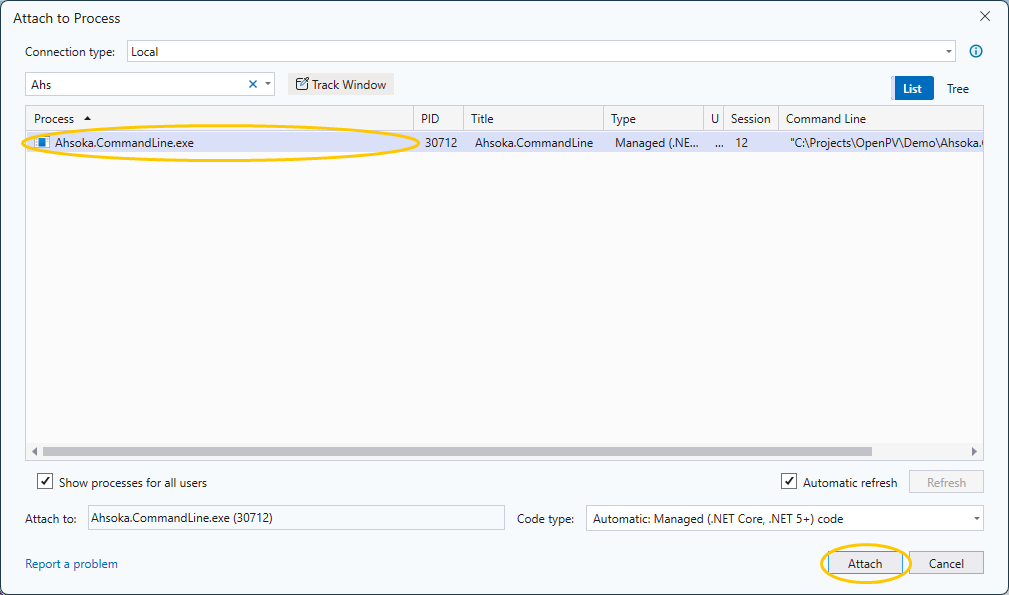Viewport: 1009px width, 595px height.
Task: Click the Track Window button
Action: pos(340,84)
